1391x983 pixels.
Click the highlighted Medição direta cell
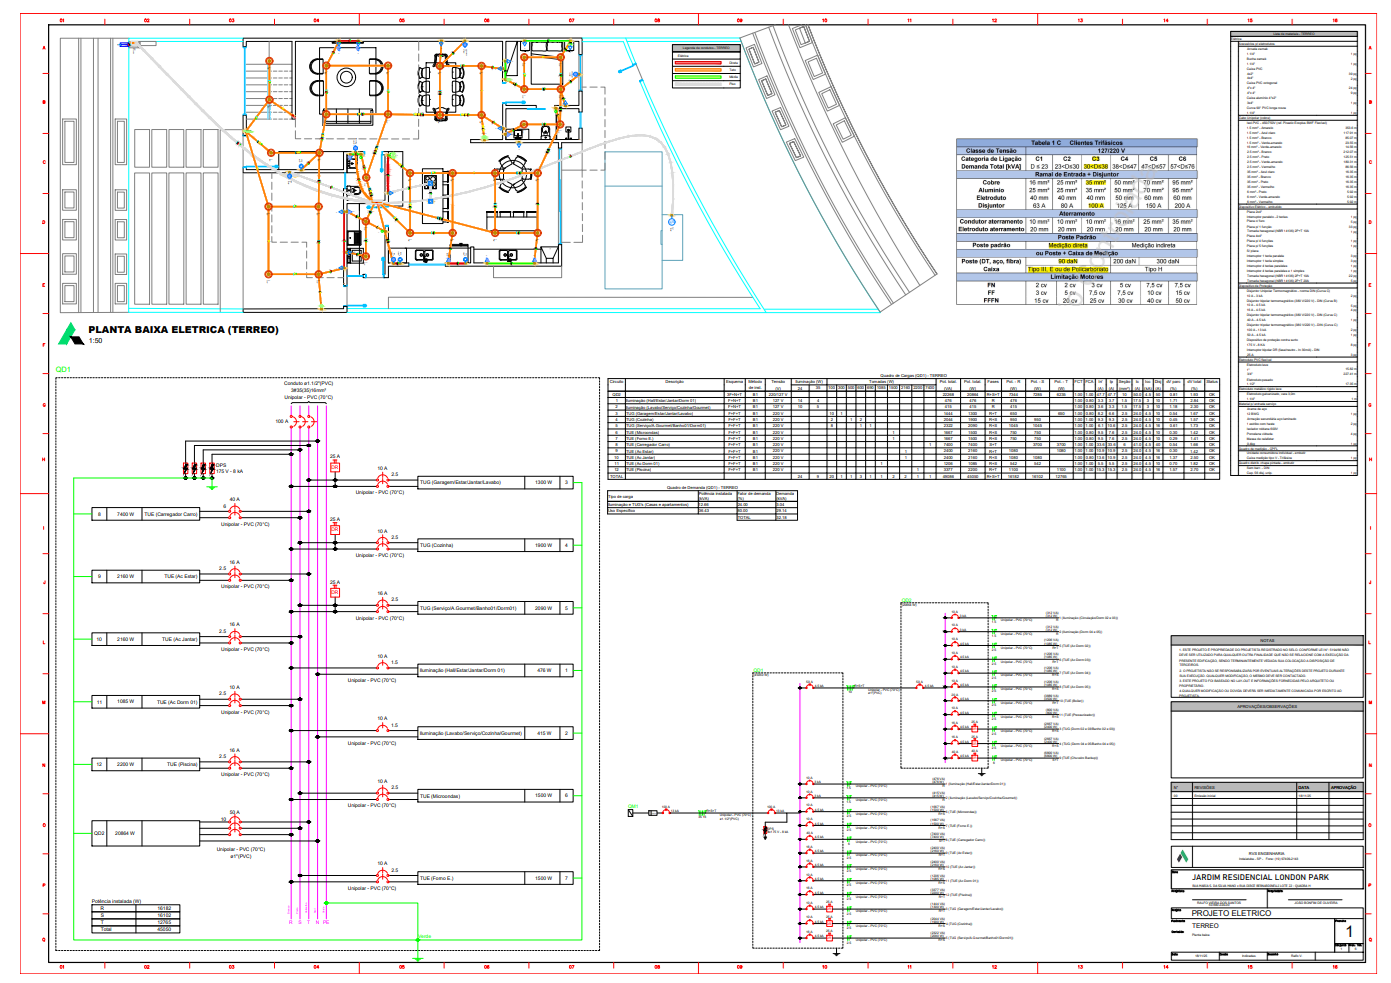1068,245
